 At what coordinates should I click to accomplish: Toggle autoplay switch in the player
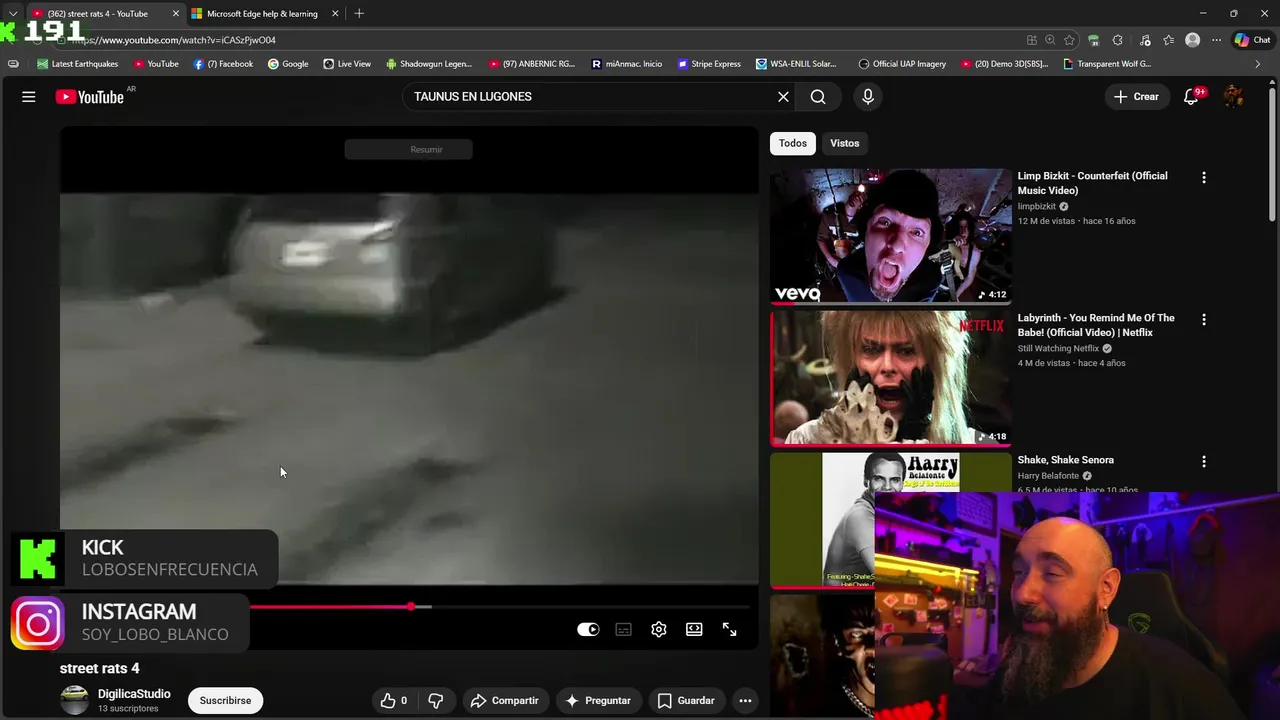tap(588, 629)
